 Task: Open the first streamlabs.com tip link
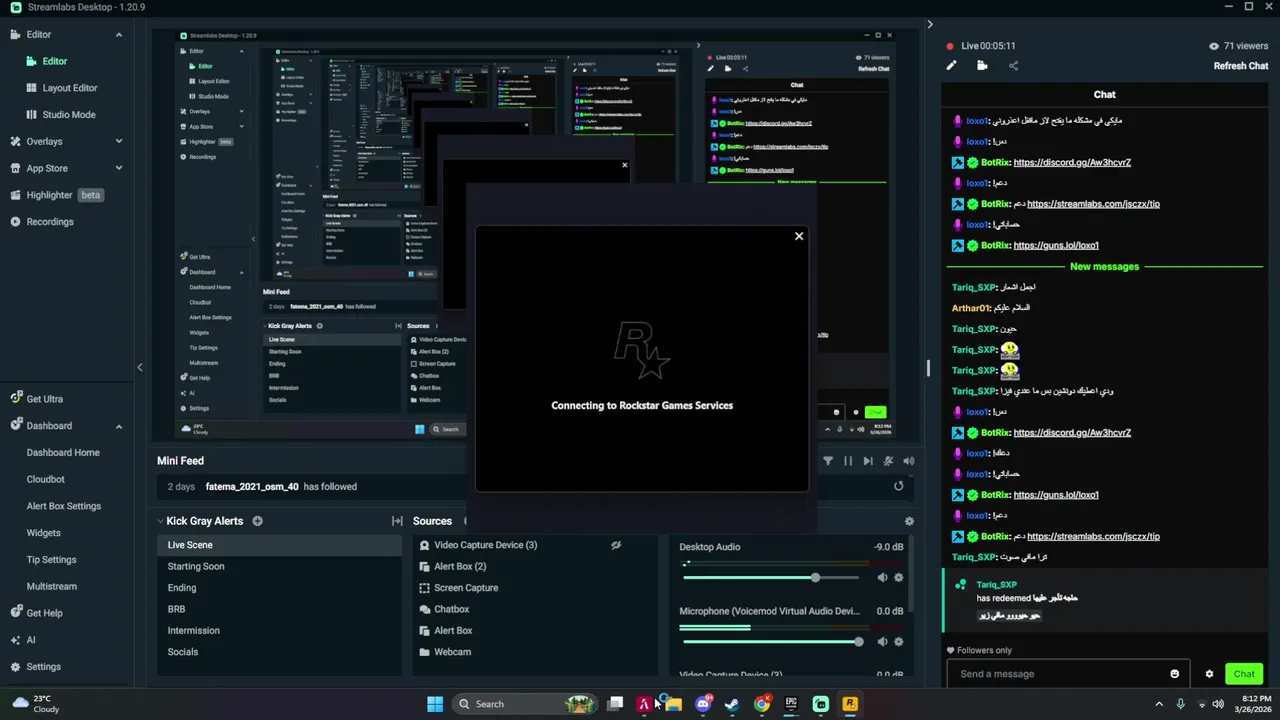point(1093,204)
